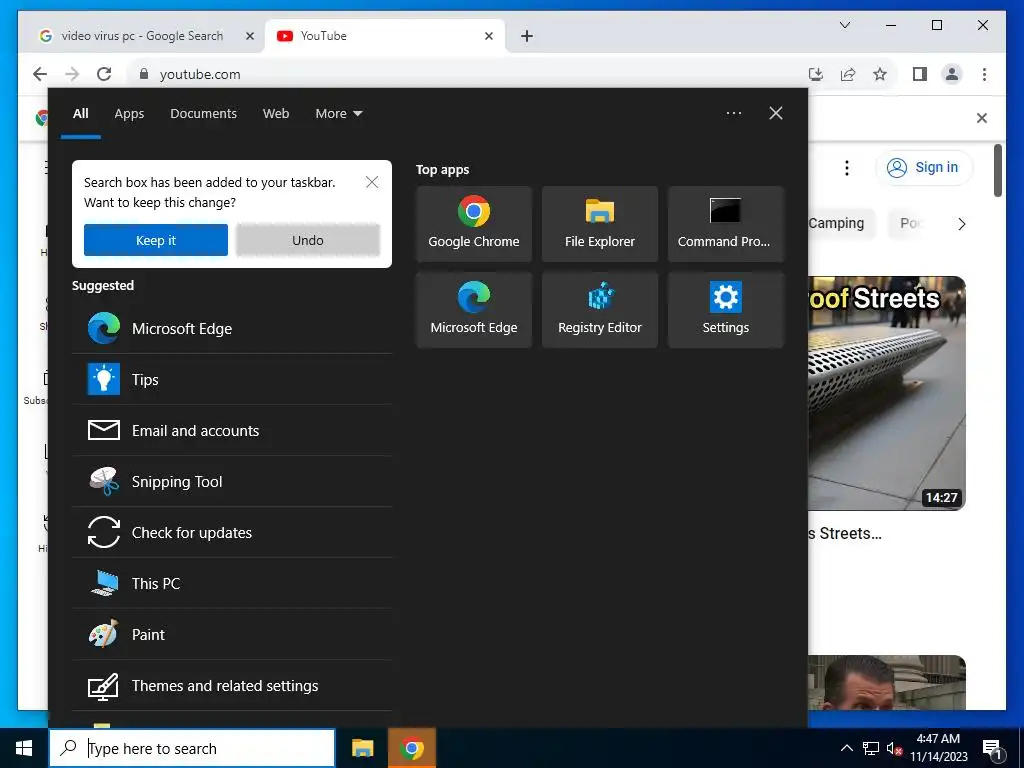This screenshot has height=768, width=1024.
Task: Open Microsoft Edge tile in Top apps
Action: click(473, 310)
